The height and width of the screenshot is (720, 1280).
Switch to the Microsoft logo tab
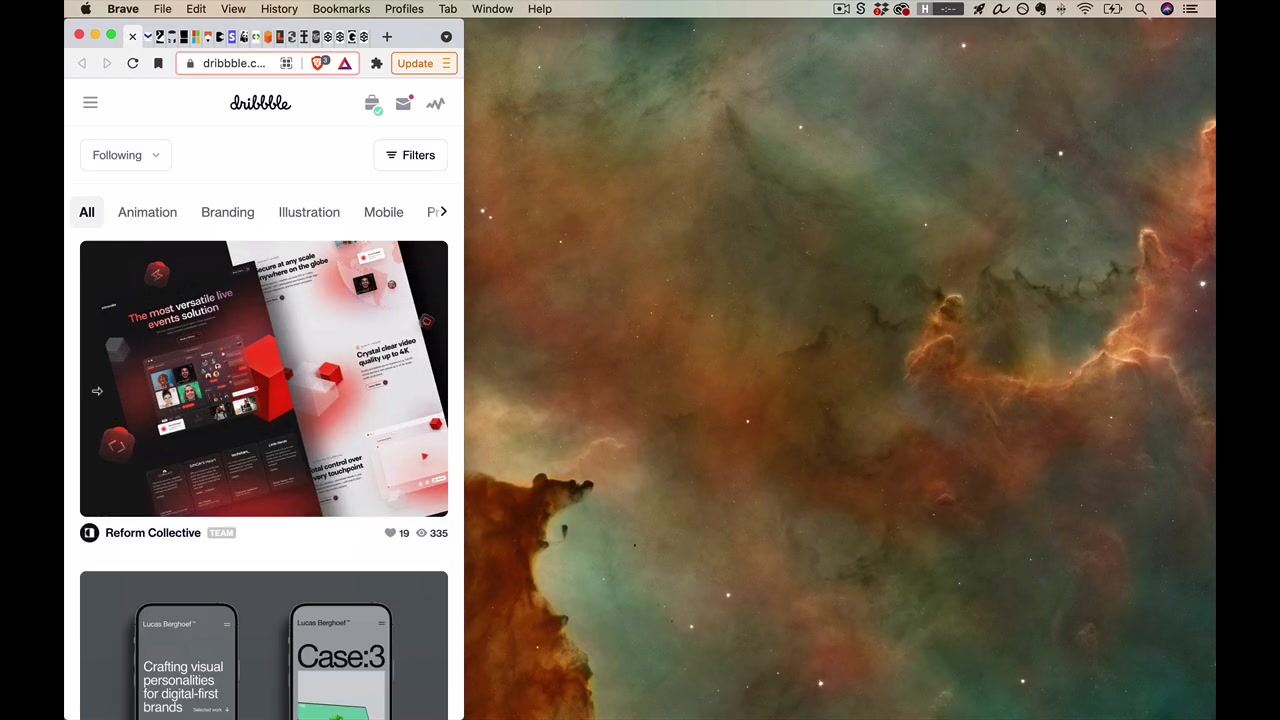coord(195,37)
